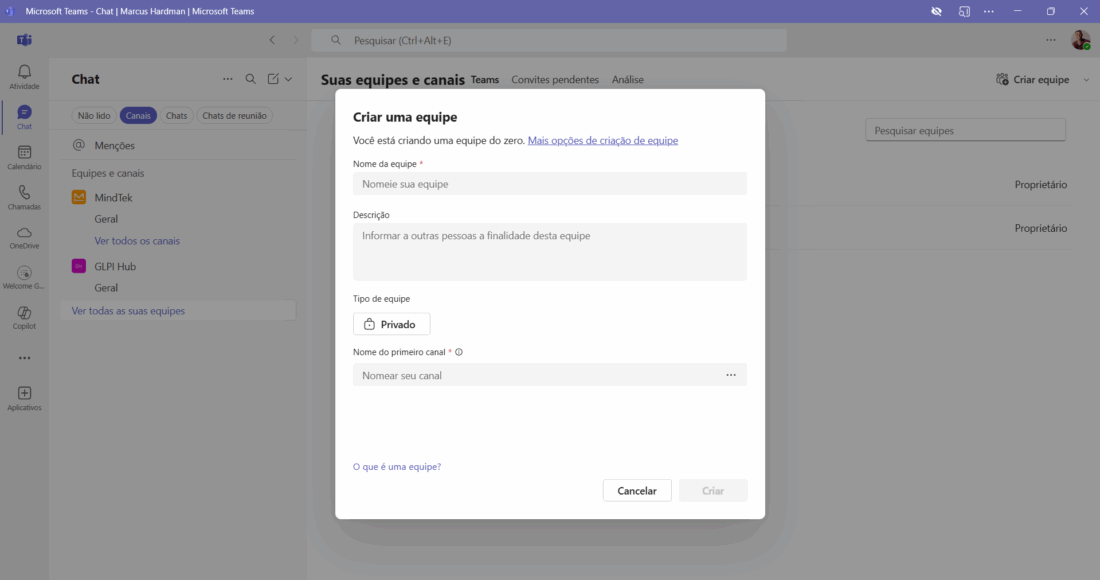
Task: Open the Geral channel under MindTek
Action: (106, 219)
